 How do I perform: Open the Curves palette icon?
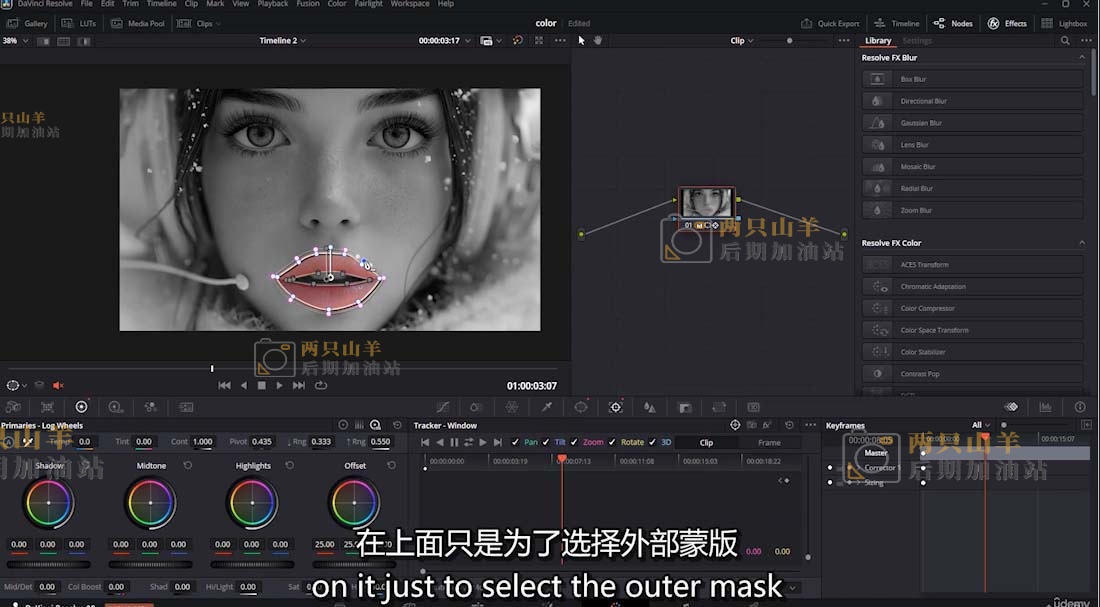pos(443,407)
